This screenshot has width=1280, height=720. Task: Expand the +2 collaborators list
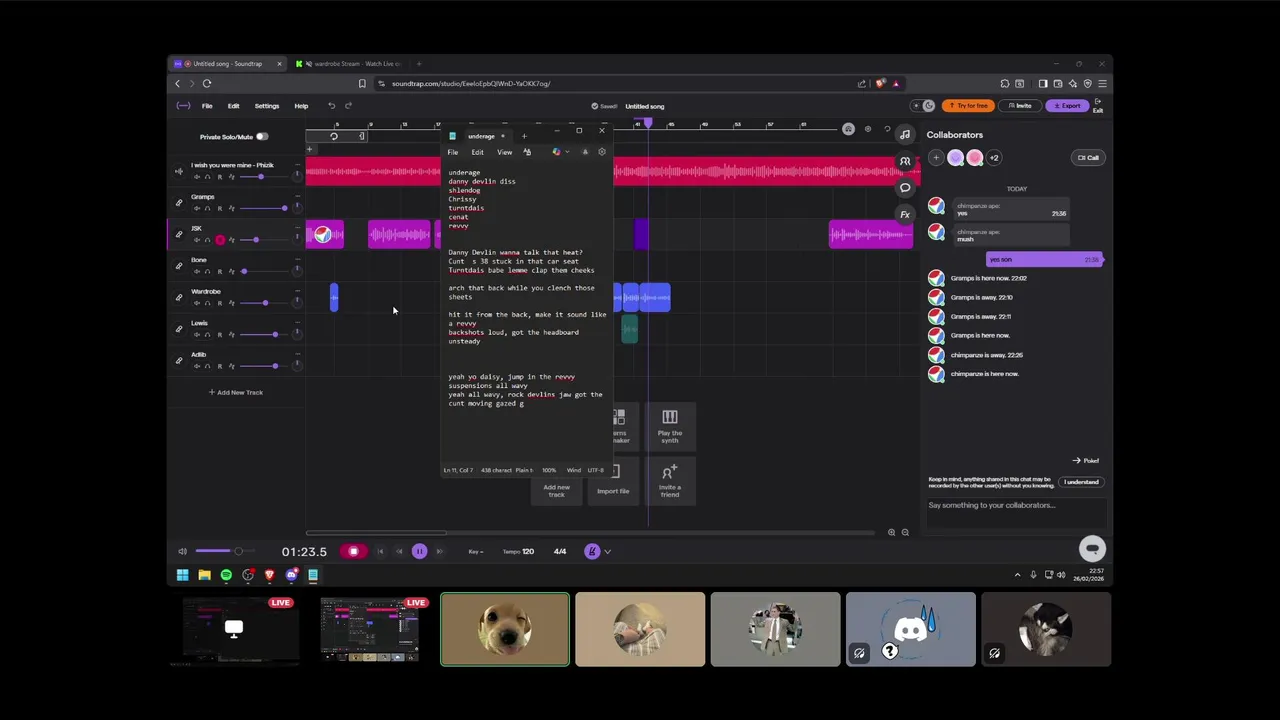(994, 157)
